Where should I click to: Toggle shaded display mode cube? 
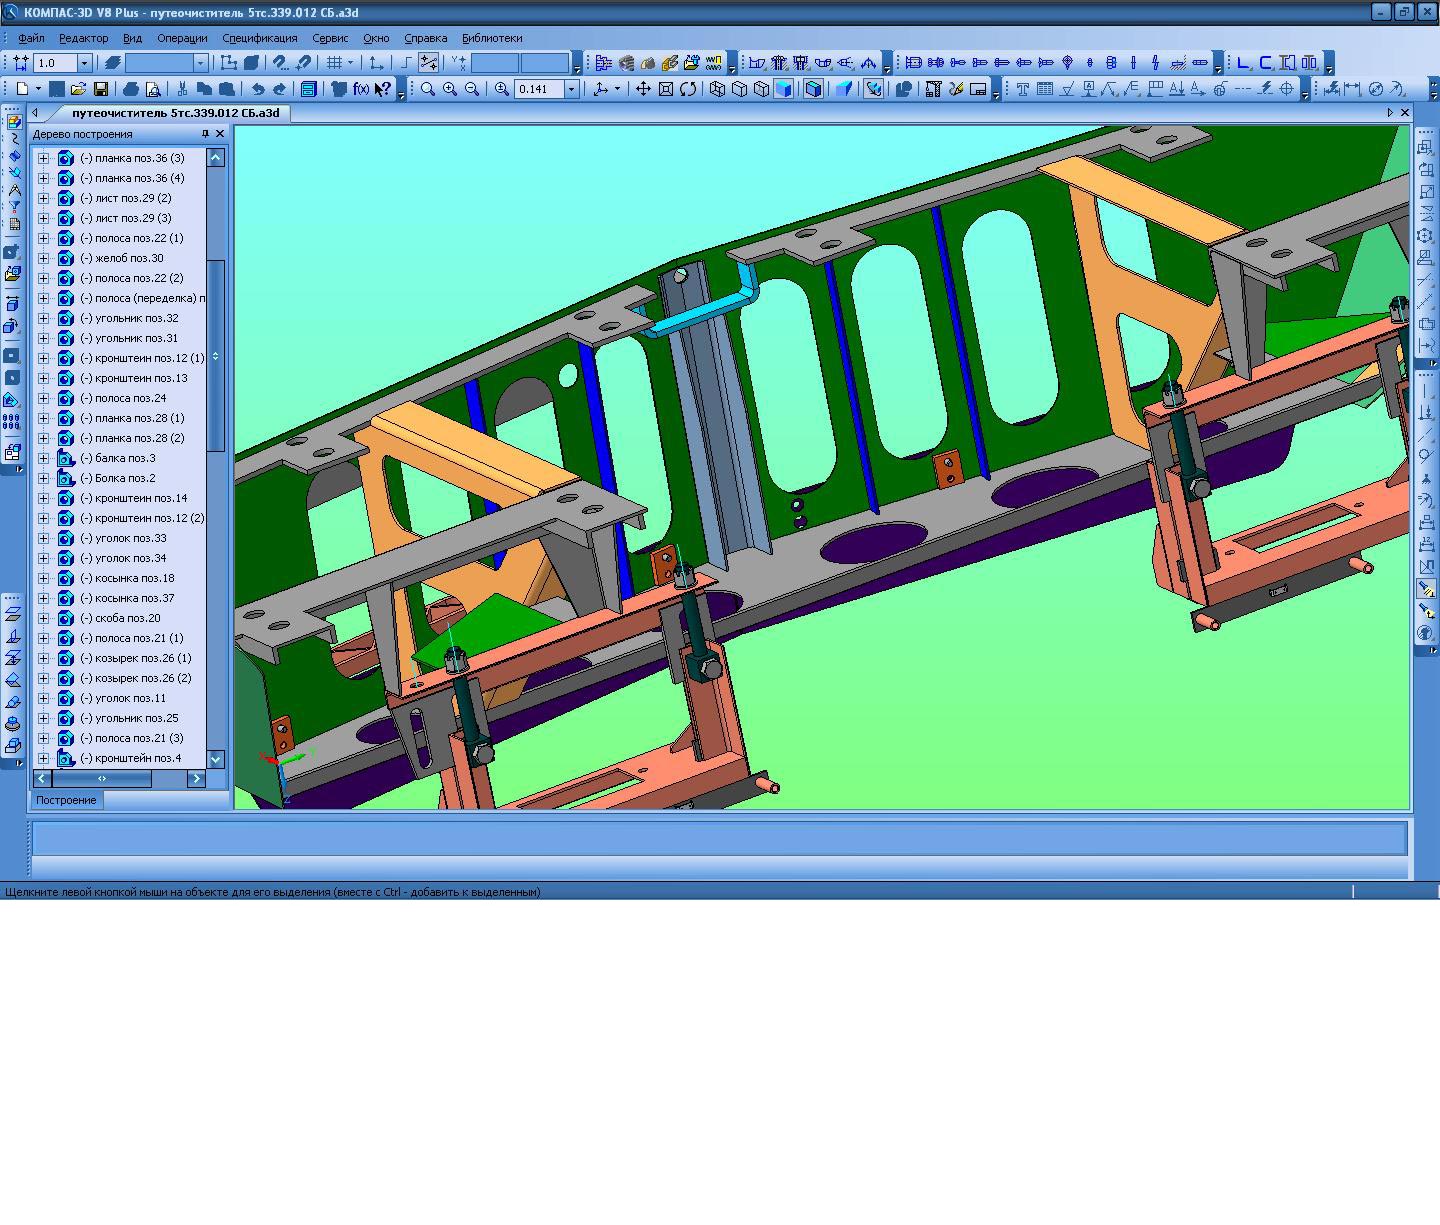coord(783,89)
